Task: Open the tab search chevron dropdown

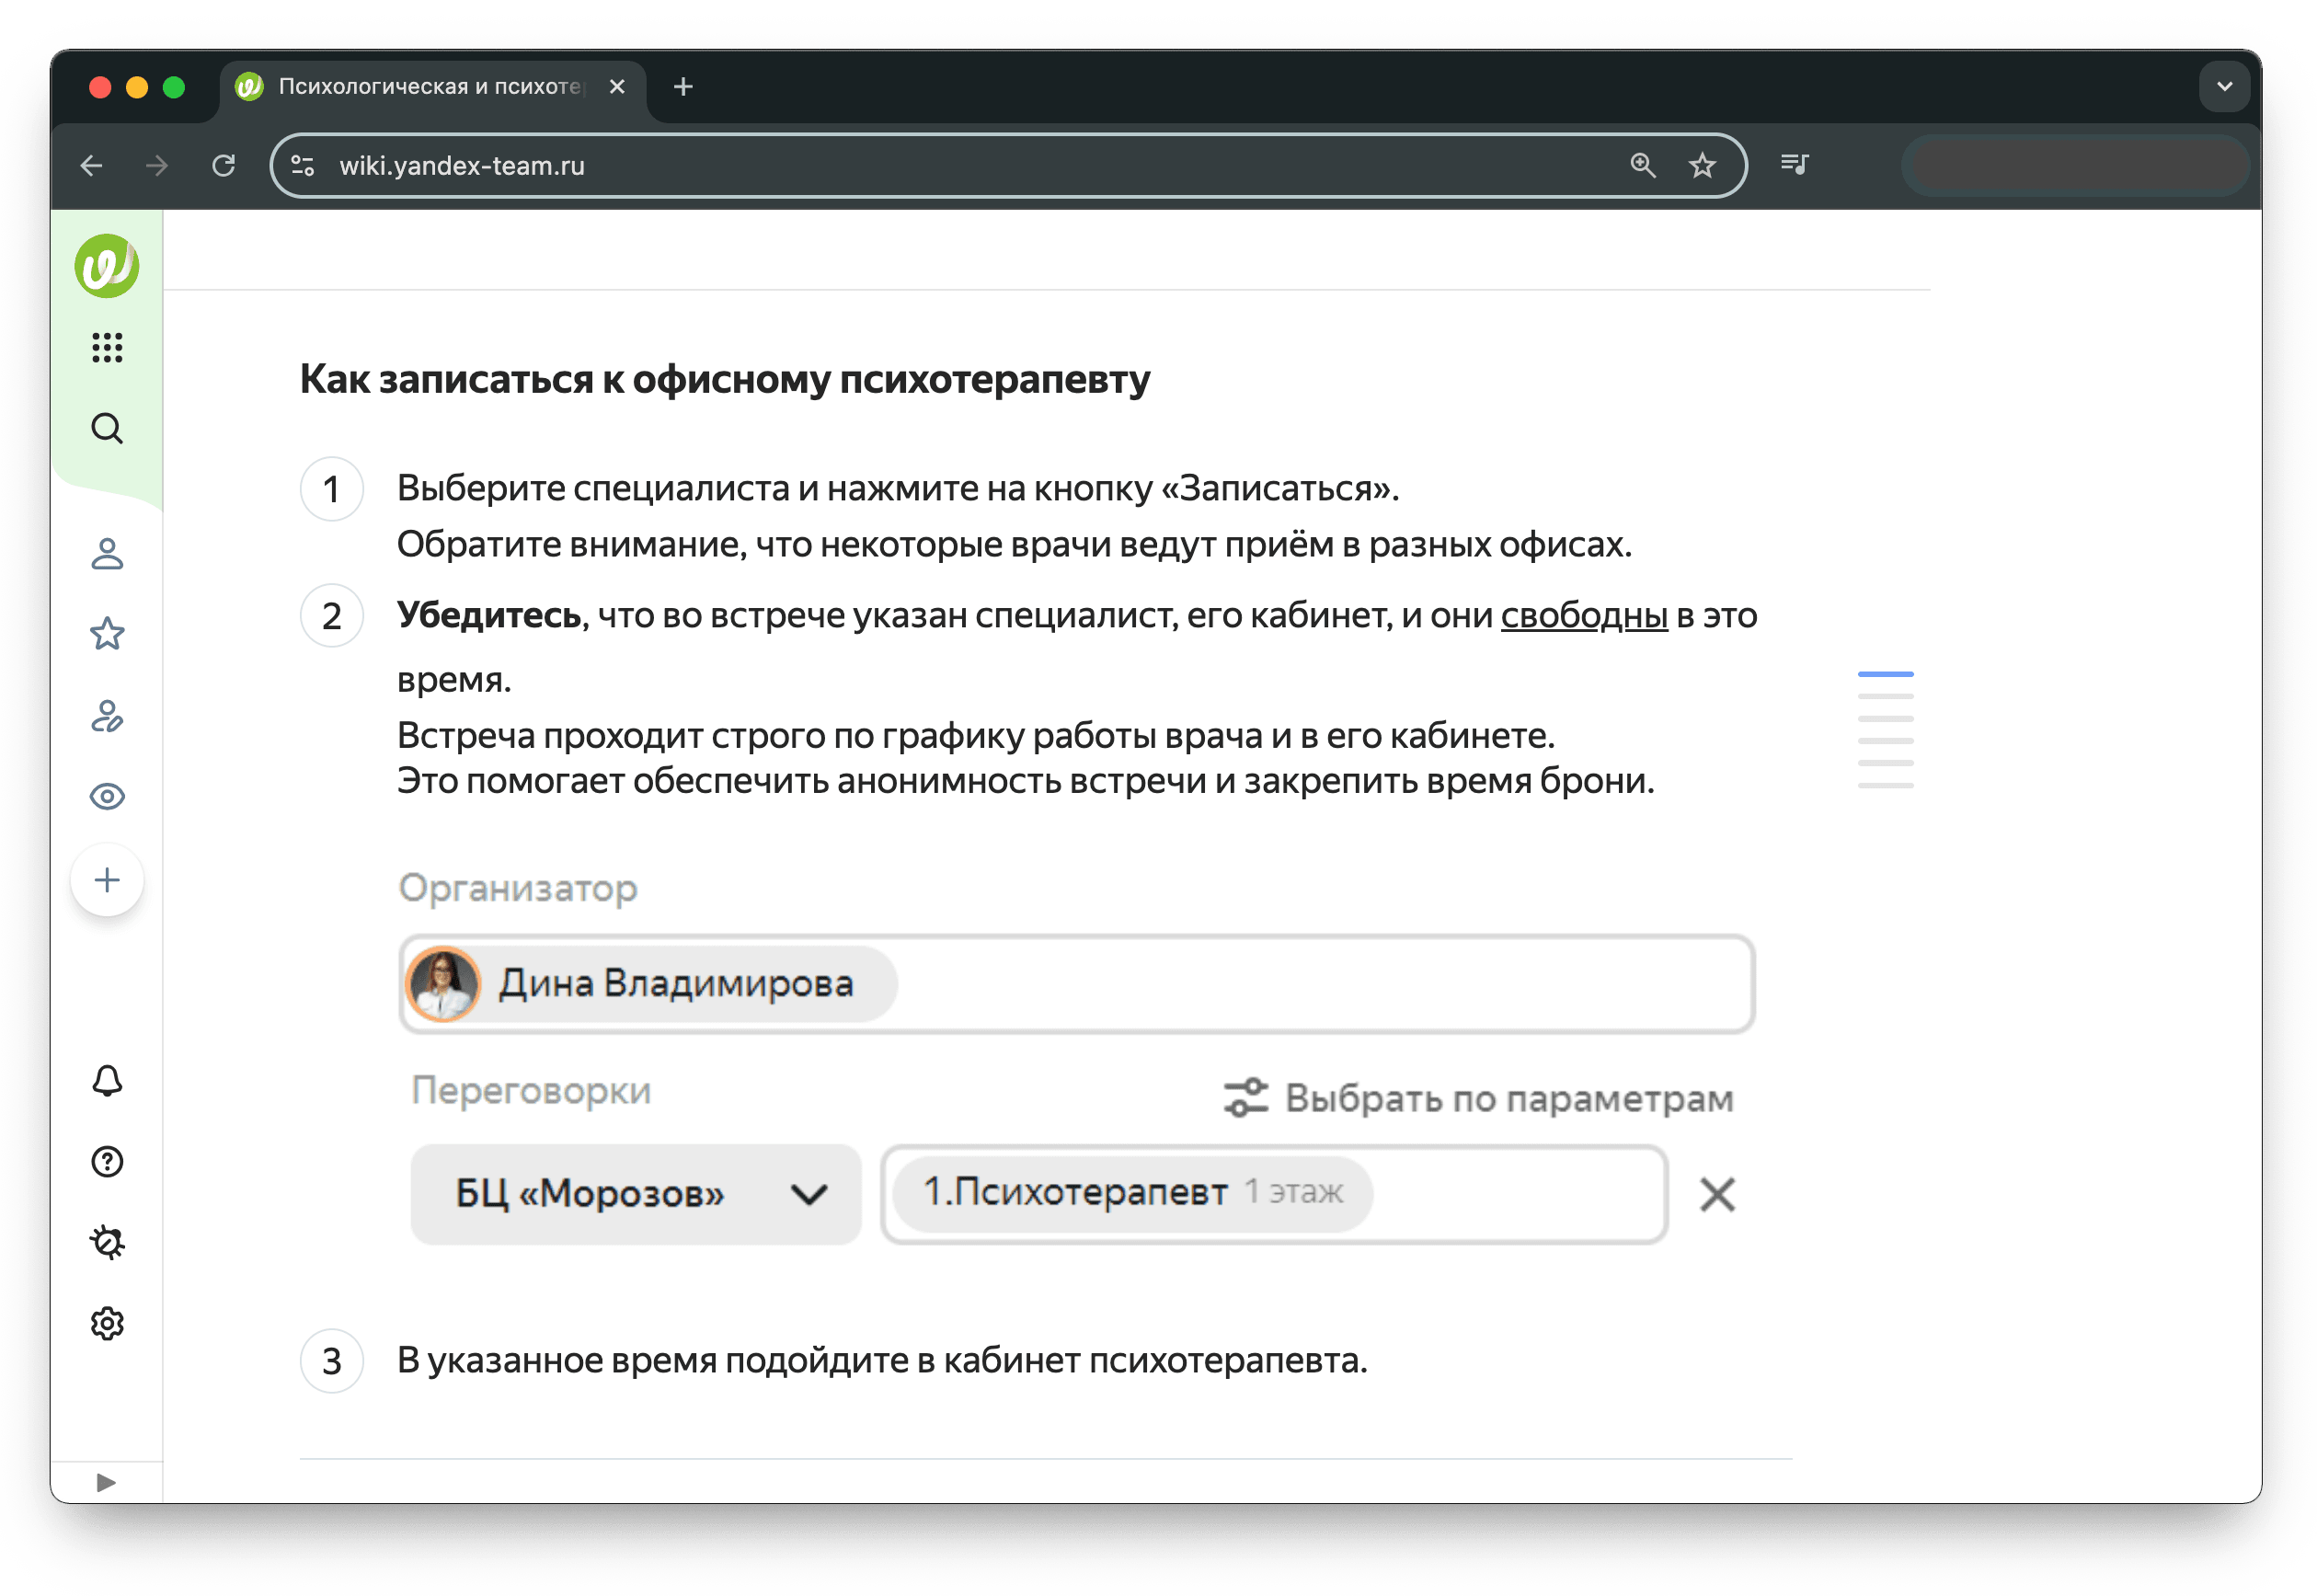Action: (2225, 87)
